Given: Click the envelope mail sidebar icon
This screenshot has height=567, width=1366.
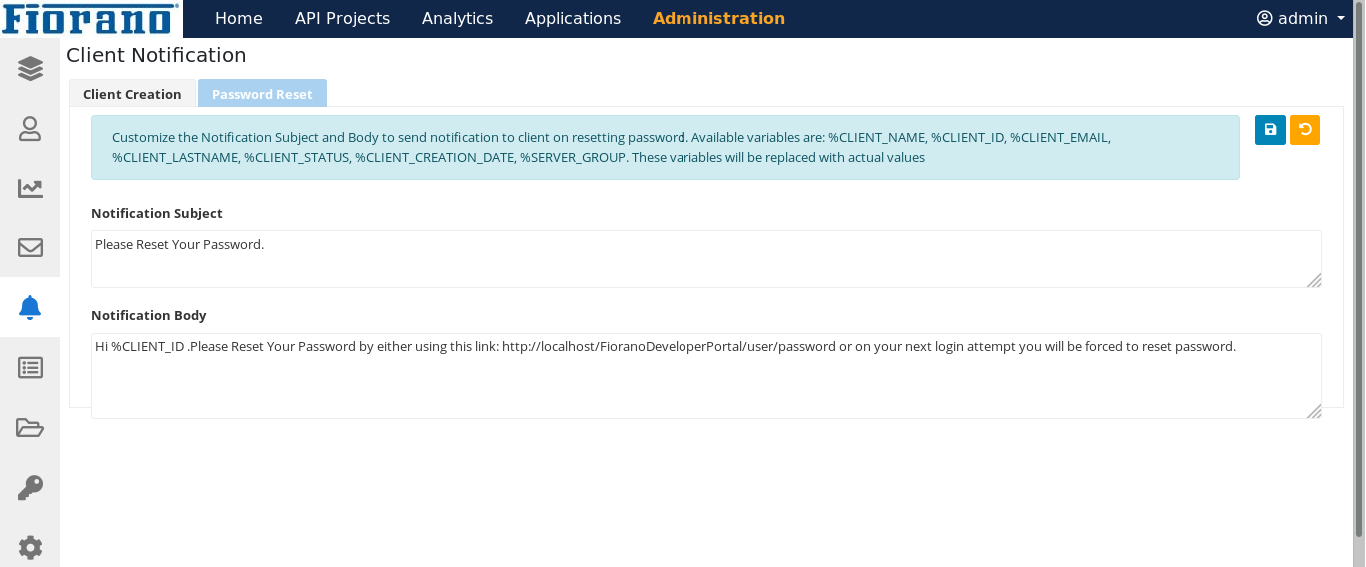Looking at the screenshot, I should [30, 248].
